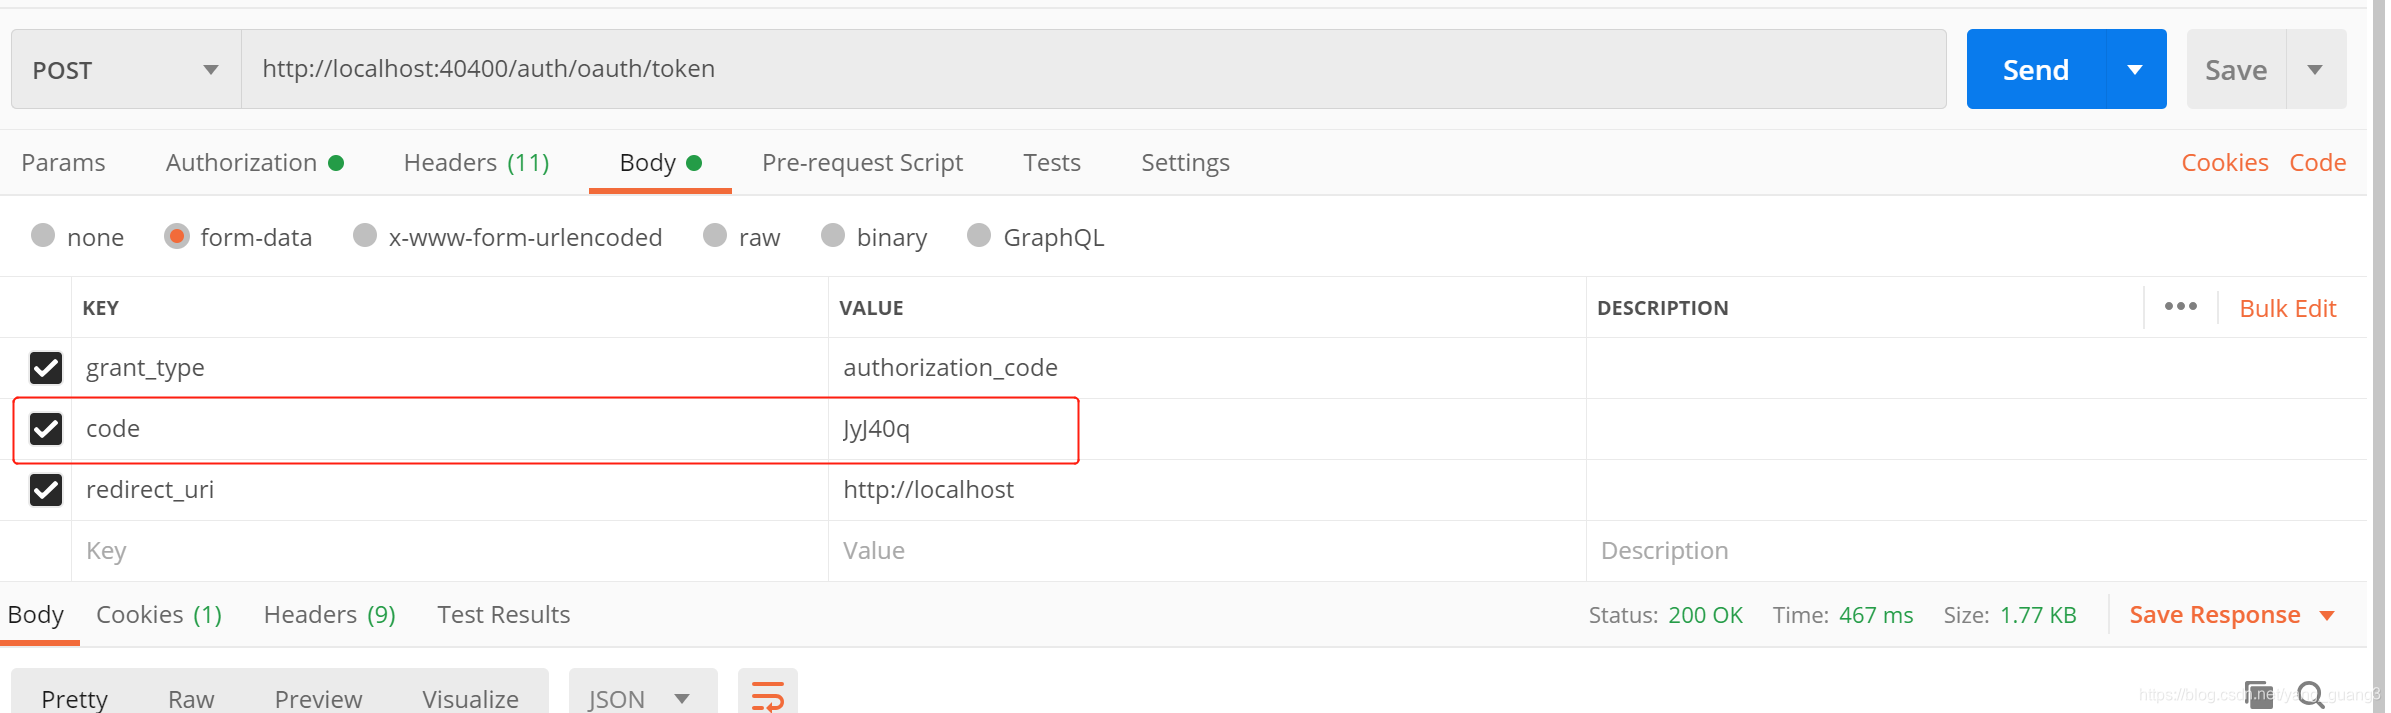This screenshot has height=713, width=2391.
Task: Open the Bulk Edit link
Action: [2287, 308]
